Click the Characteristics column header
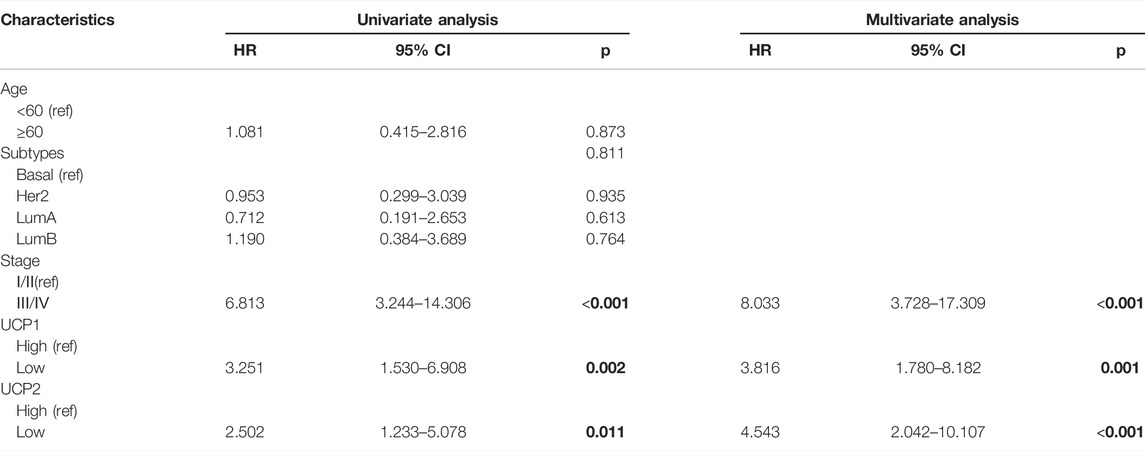Image resolution: width=1145 pixels, height=451 pixels. click(57, 20)
